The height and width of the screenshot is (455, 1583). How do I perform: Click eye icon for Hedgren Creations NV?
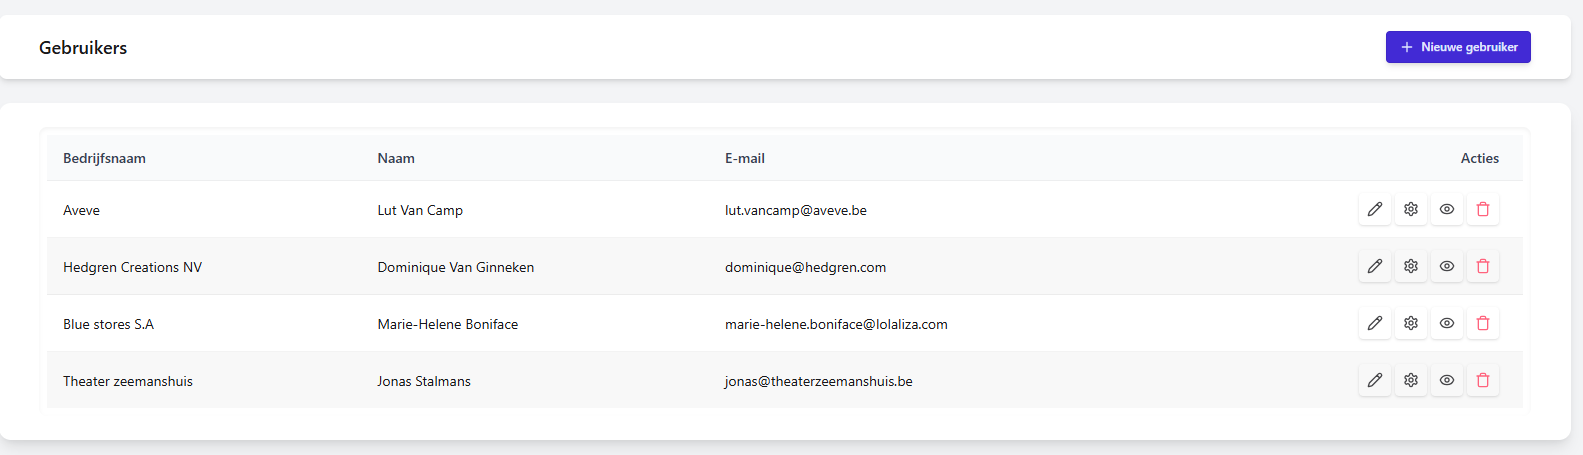click(x=1447, y=266)
